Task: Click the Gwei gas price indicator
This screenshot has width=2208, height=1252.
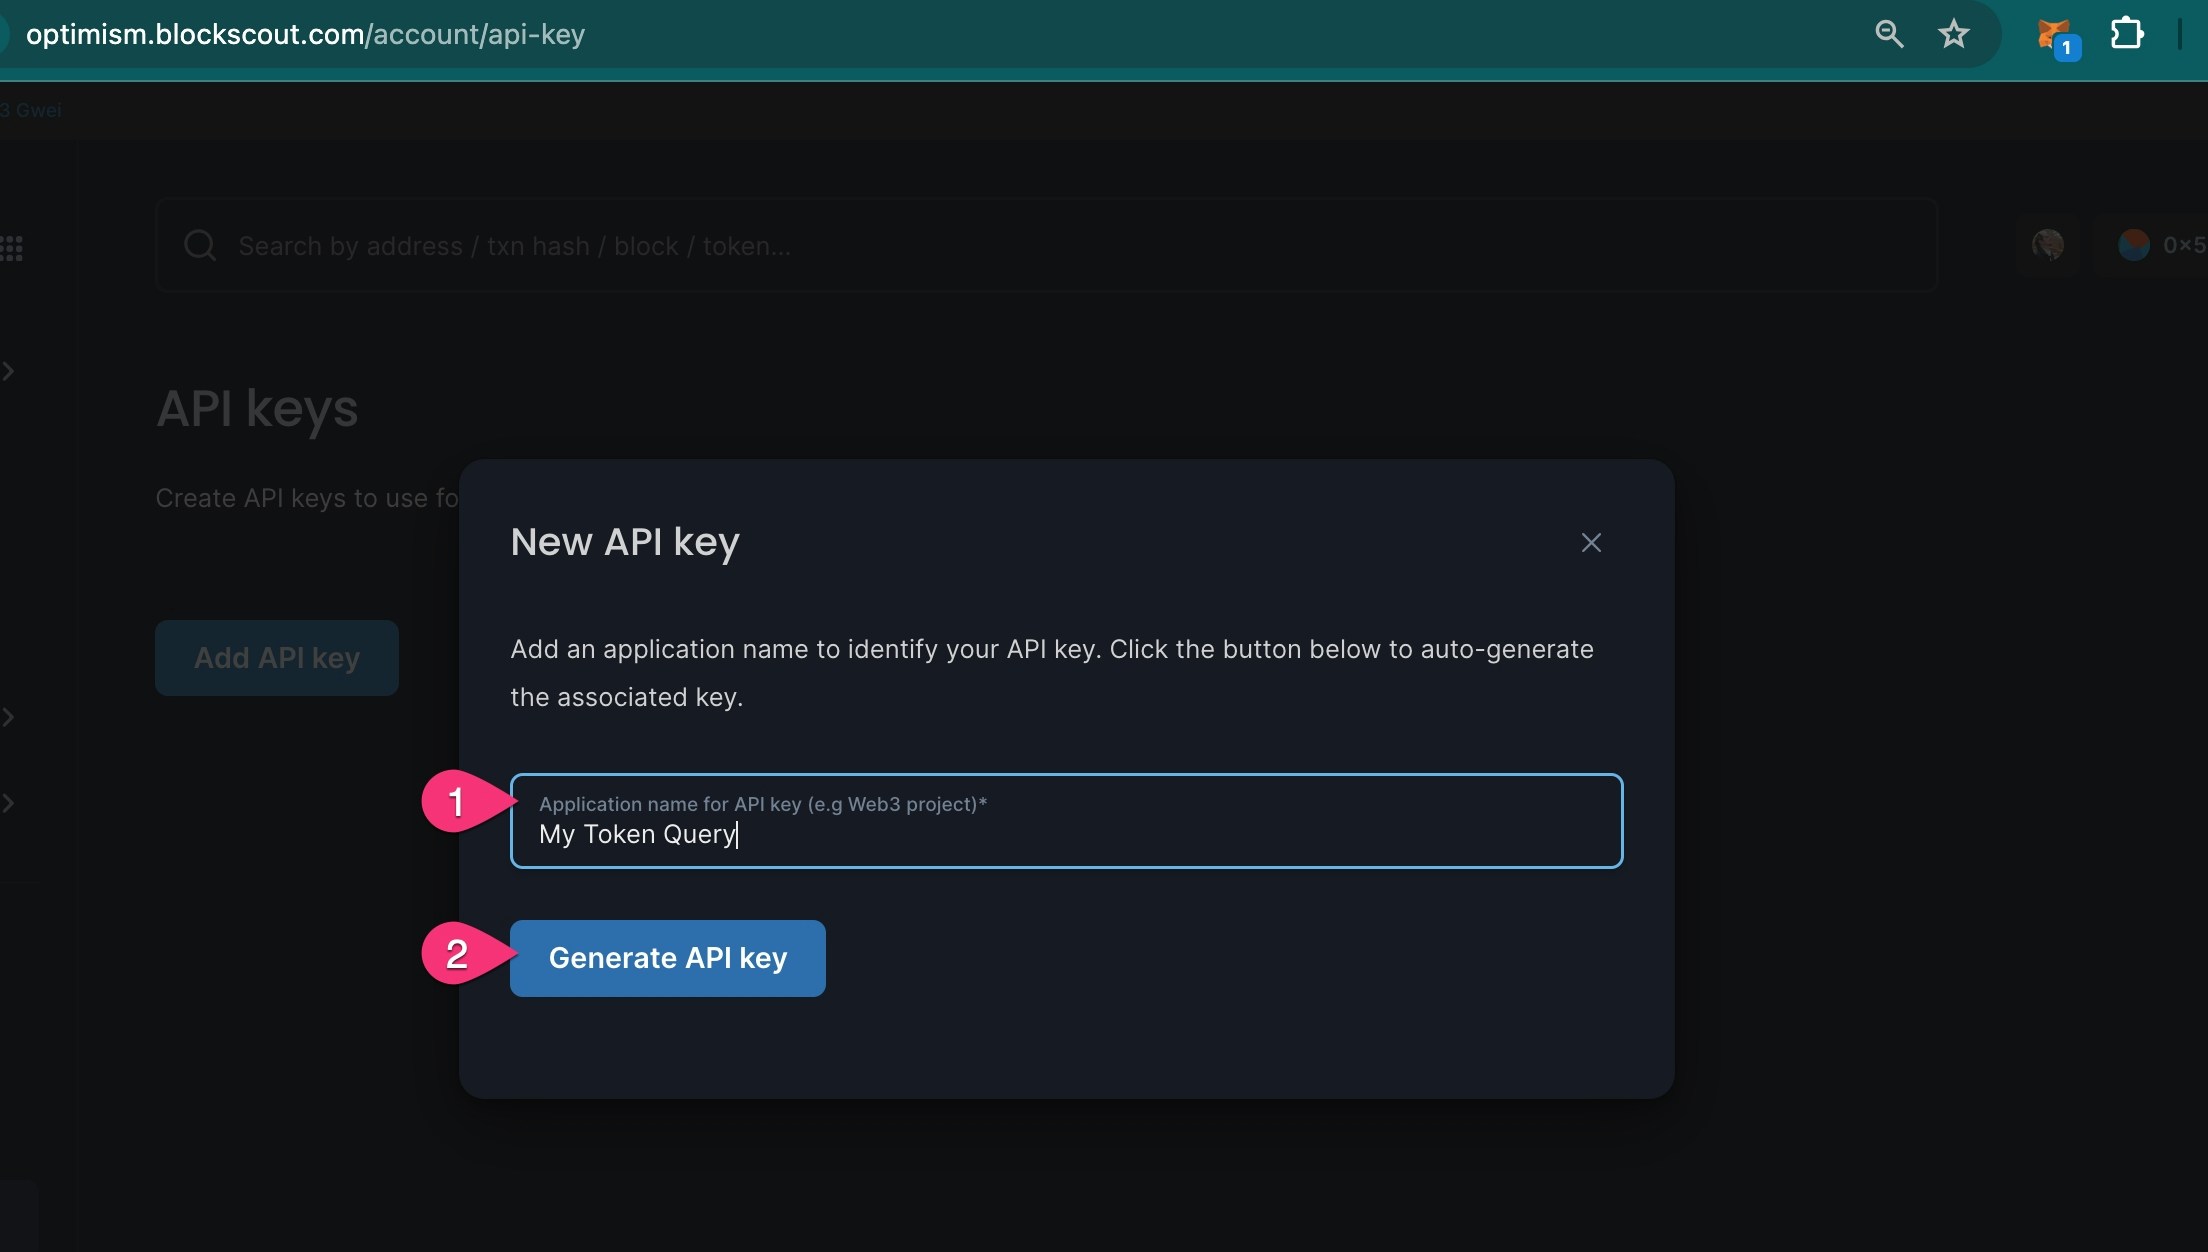Action: pyautogui.click(x=32, y=110)
